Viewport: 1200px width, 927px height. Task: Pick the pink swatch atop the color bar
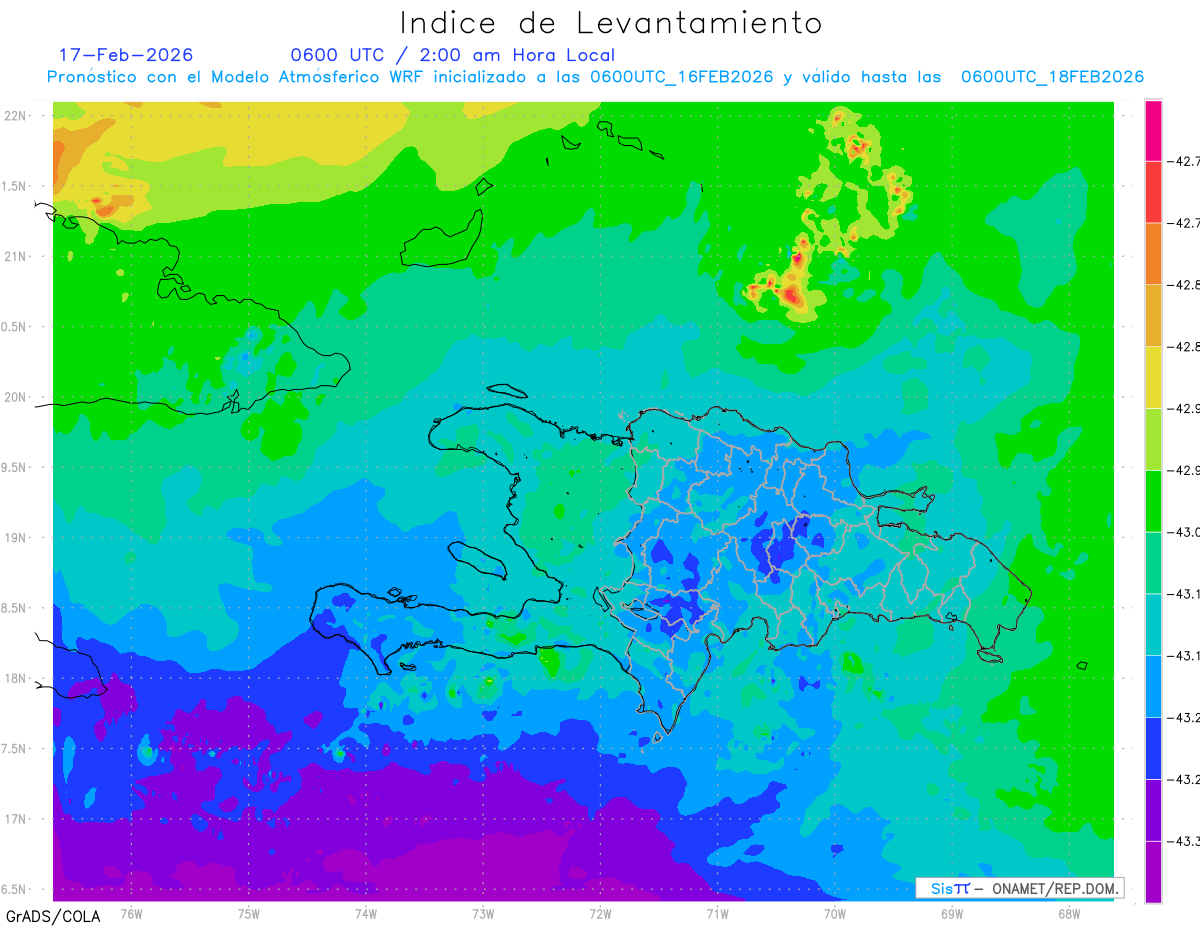pyautogui.click(x=1153, y=130)
